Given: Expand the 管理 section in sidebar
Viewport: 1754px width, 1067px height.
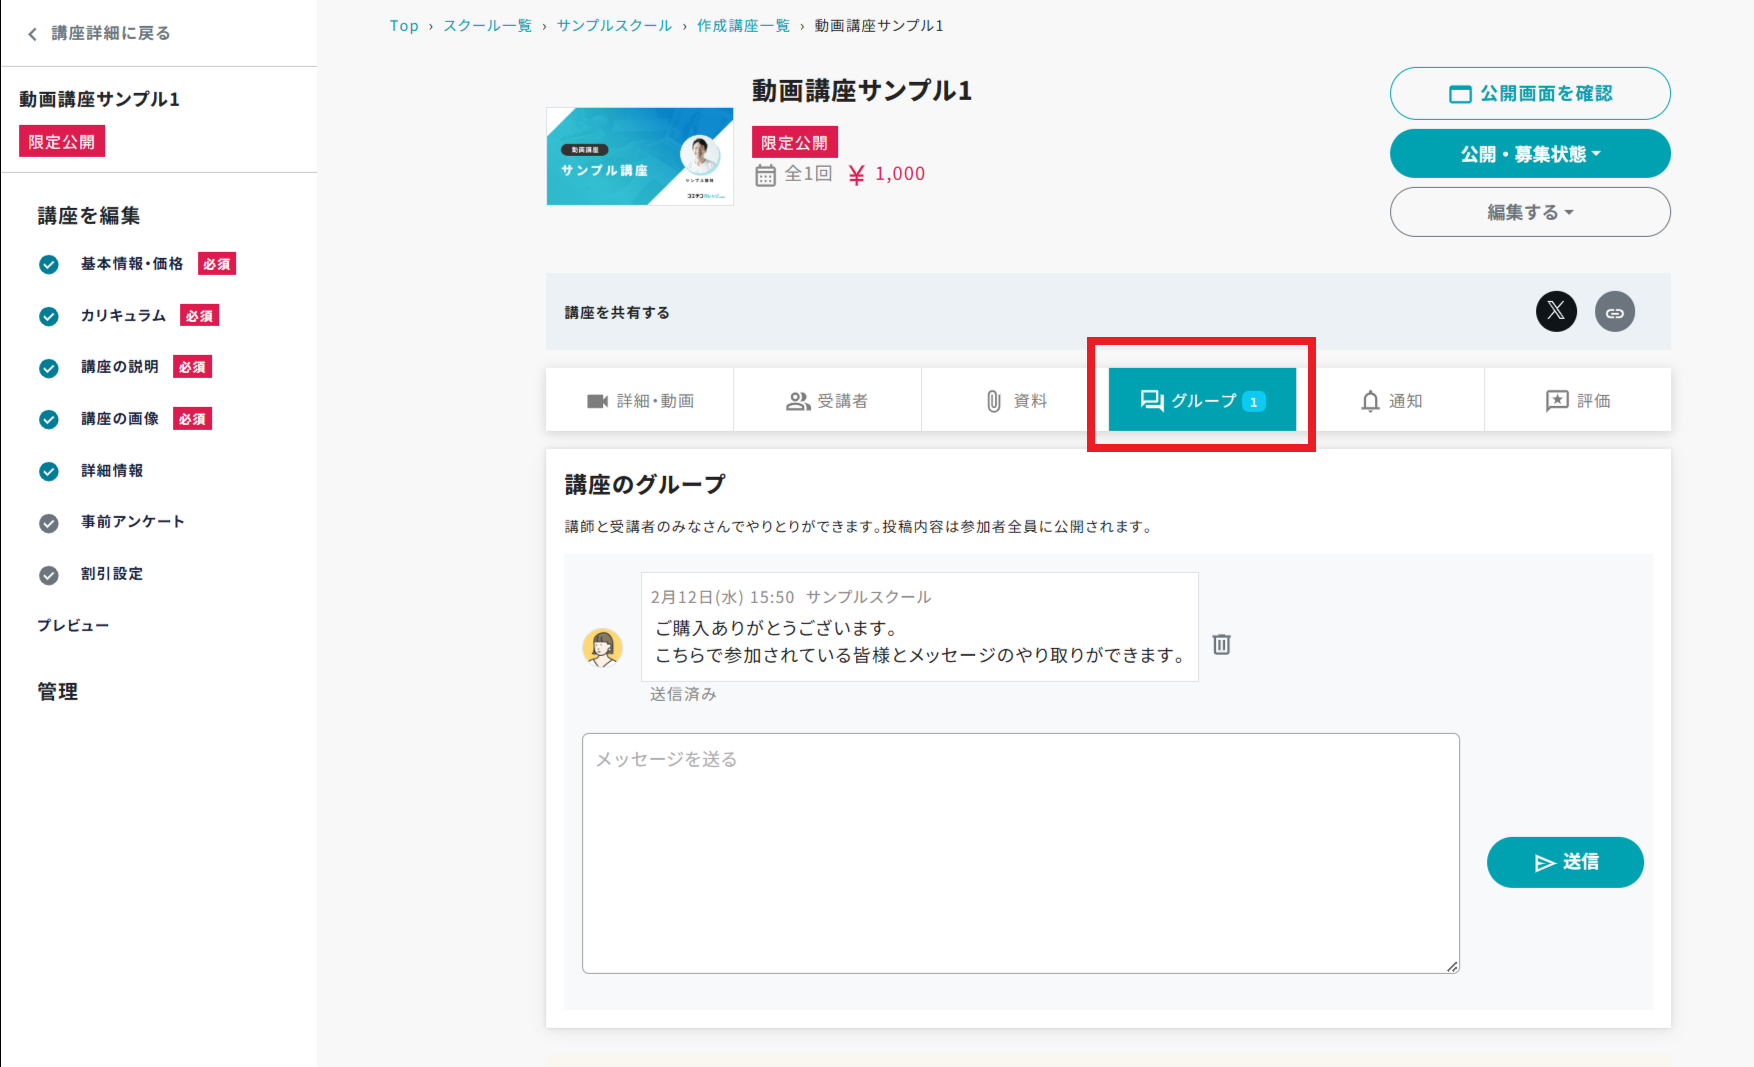Looking at the screenshot, I should click(58, 692).
